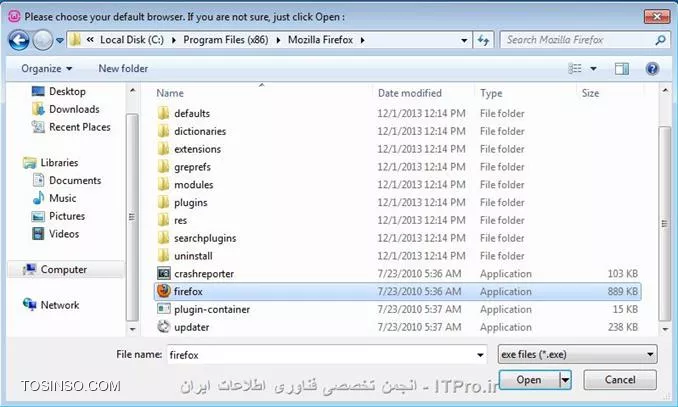Click the Forward navigation arrow button
678x407 pixels.
42,40
